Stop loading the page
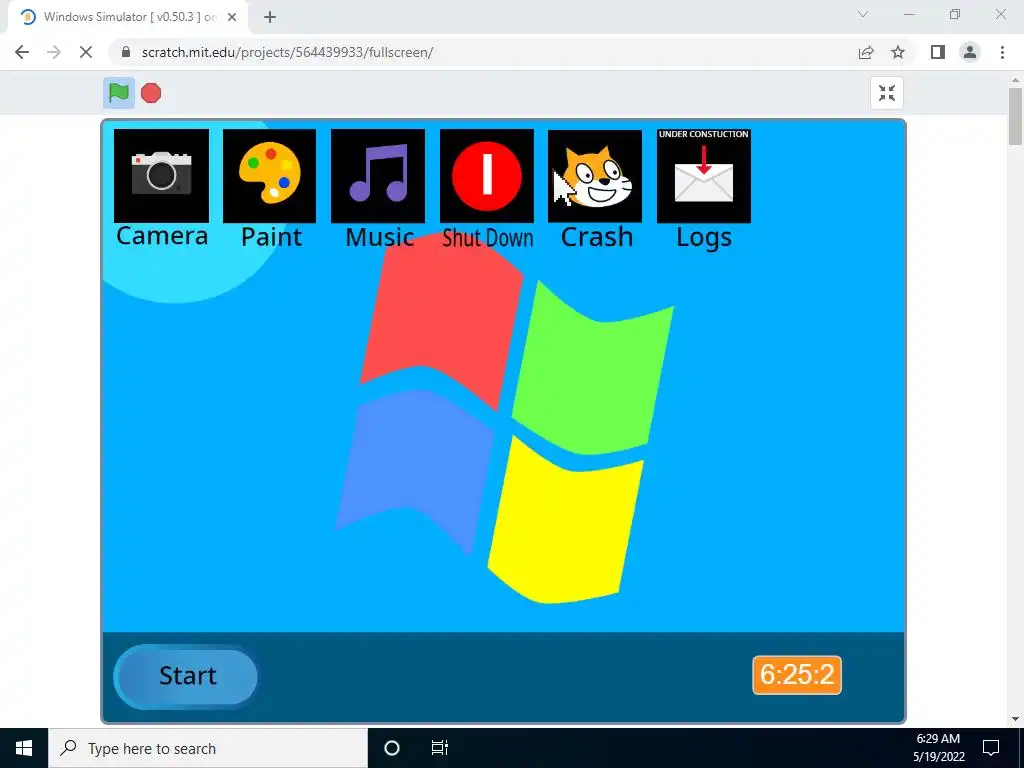 point(86,52)
